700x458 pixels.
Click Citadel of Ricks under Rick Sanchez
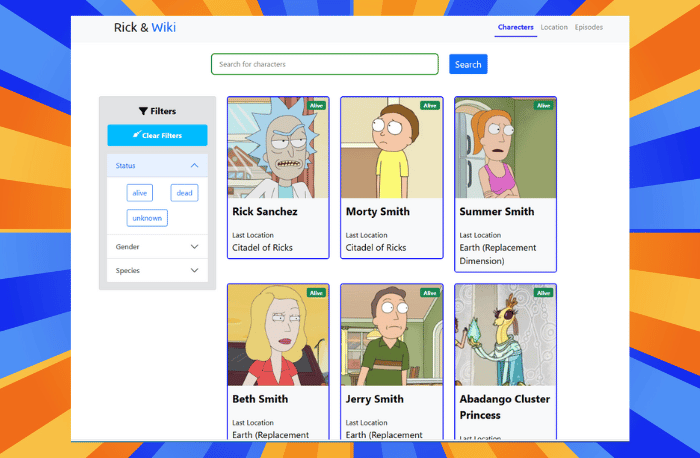tap(262, 248)
